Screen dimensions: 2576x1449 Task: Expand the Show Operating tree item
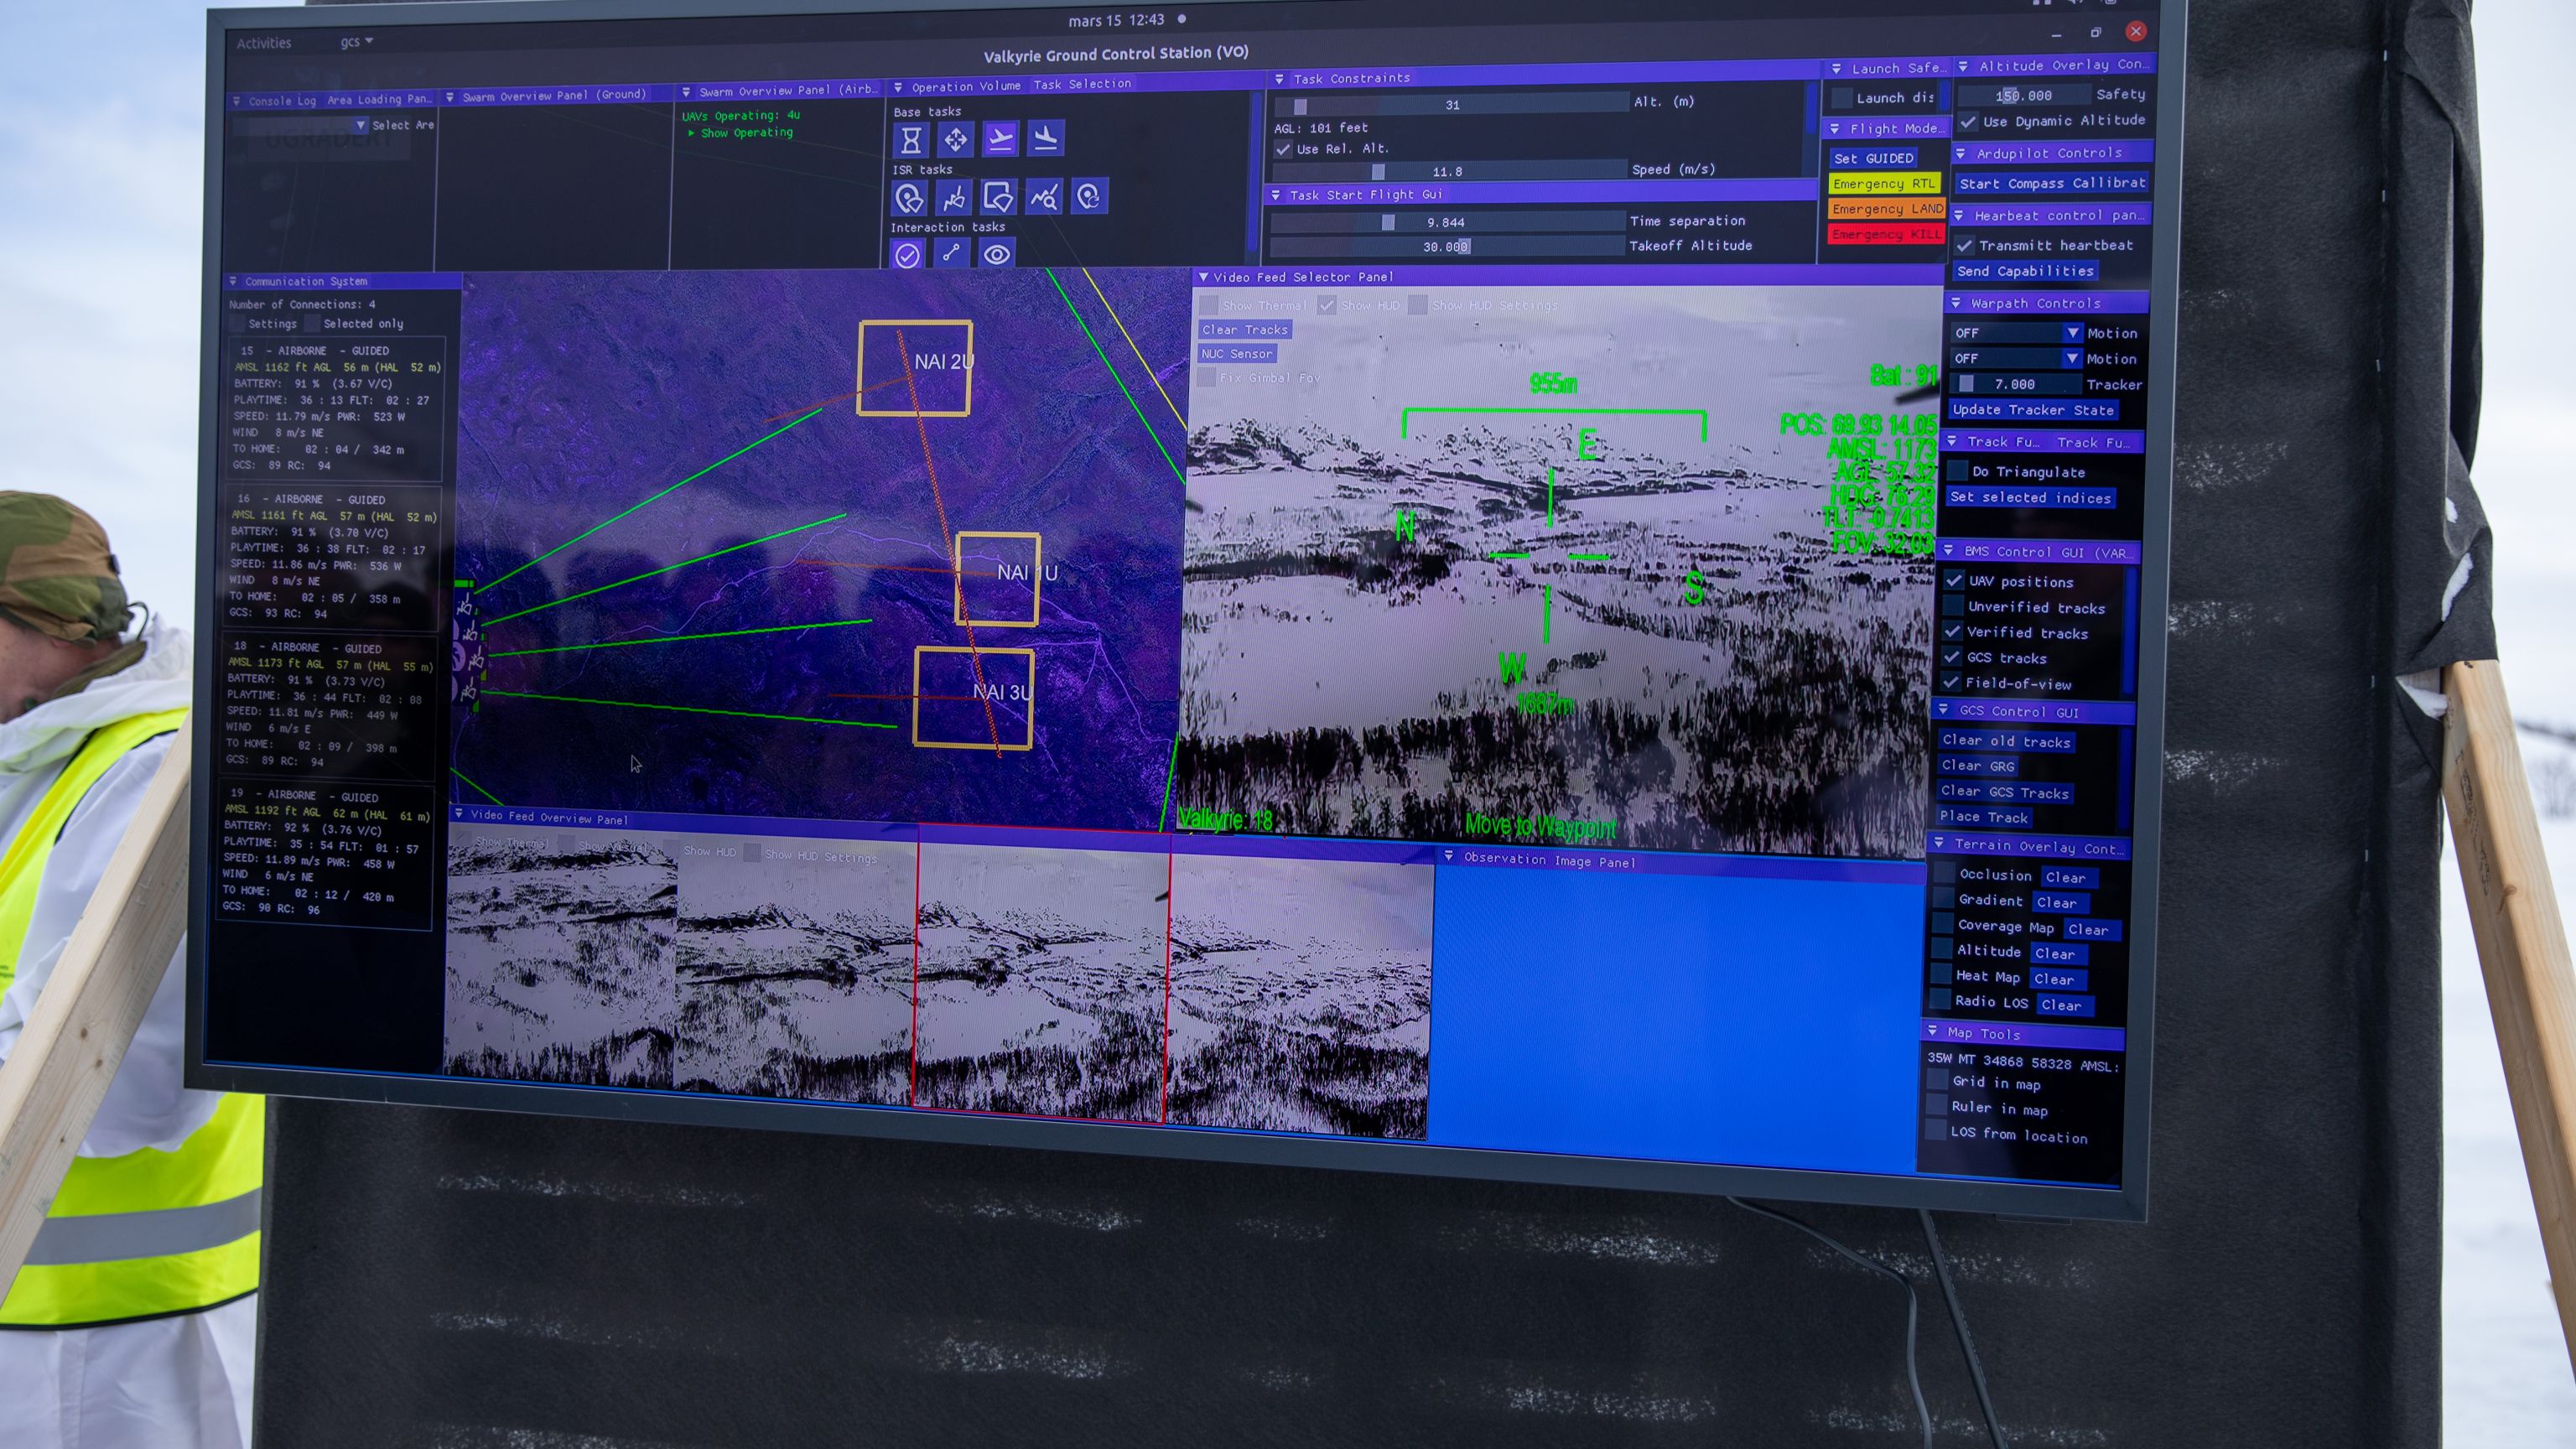[691, 132]
